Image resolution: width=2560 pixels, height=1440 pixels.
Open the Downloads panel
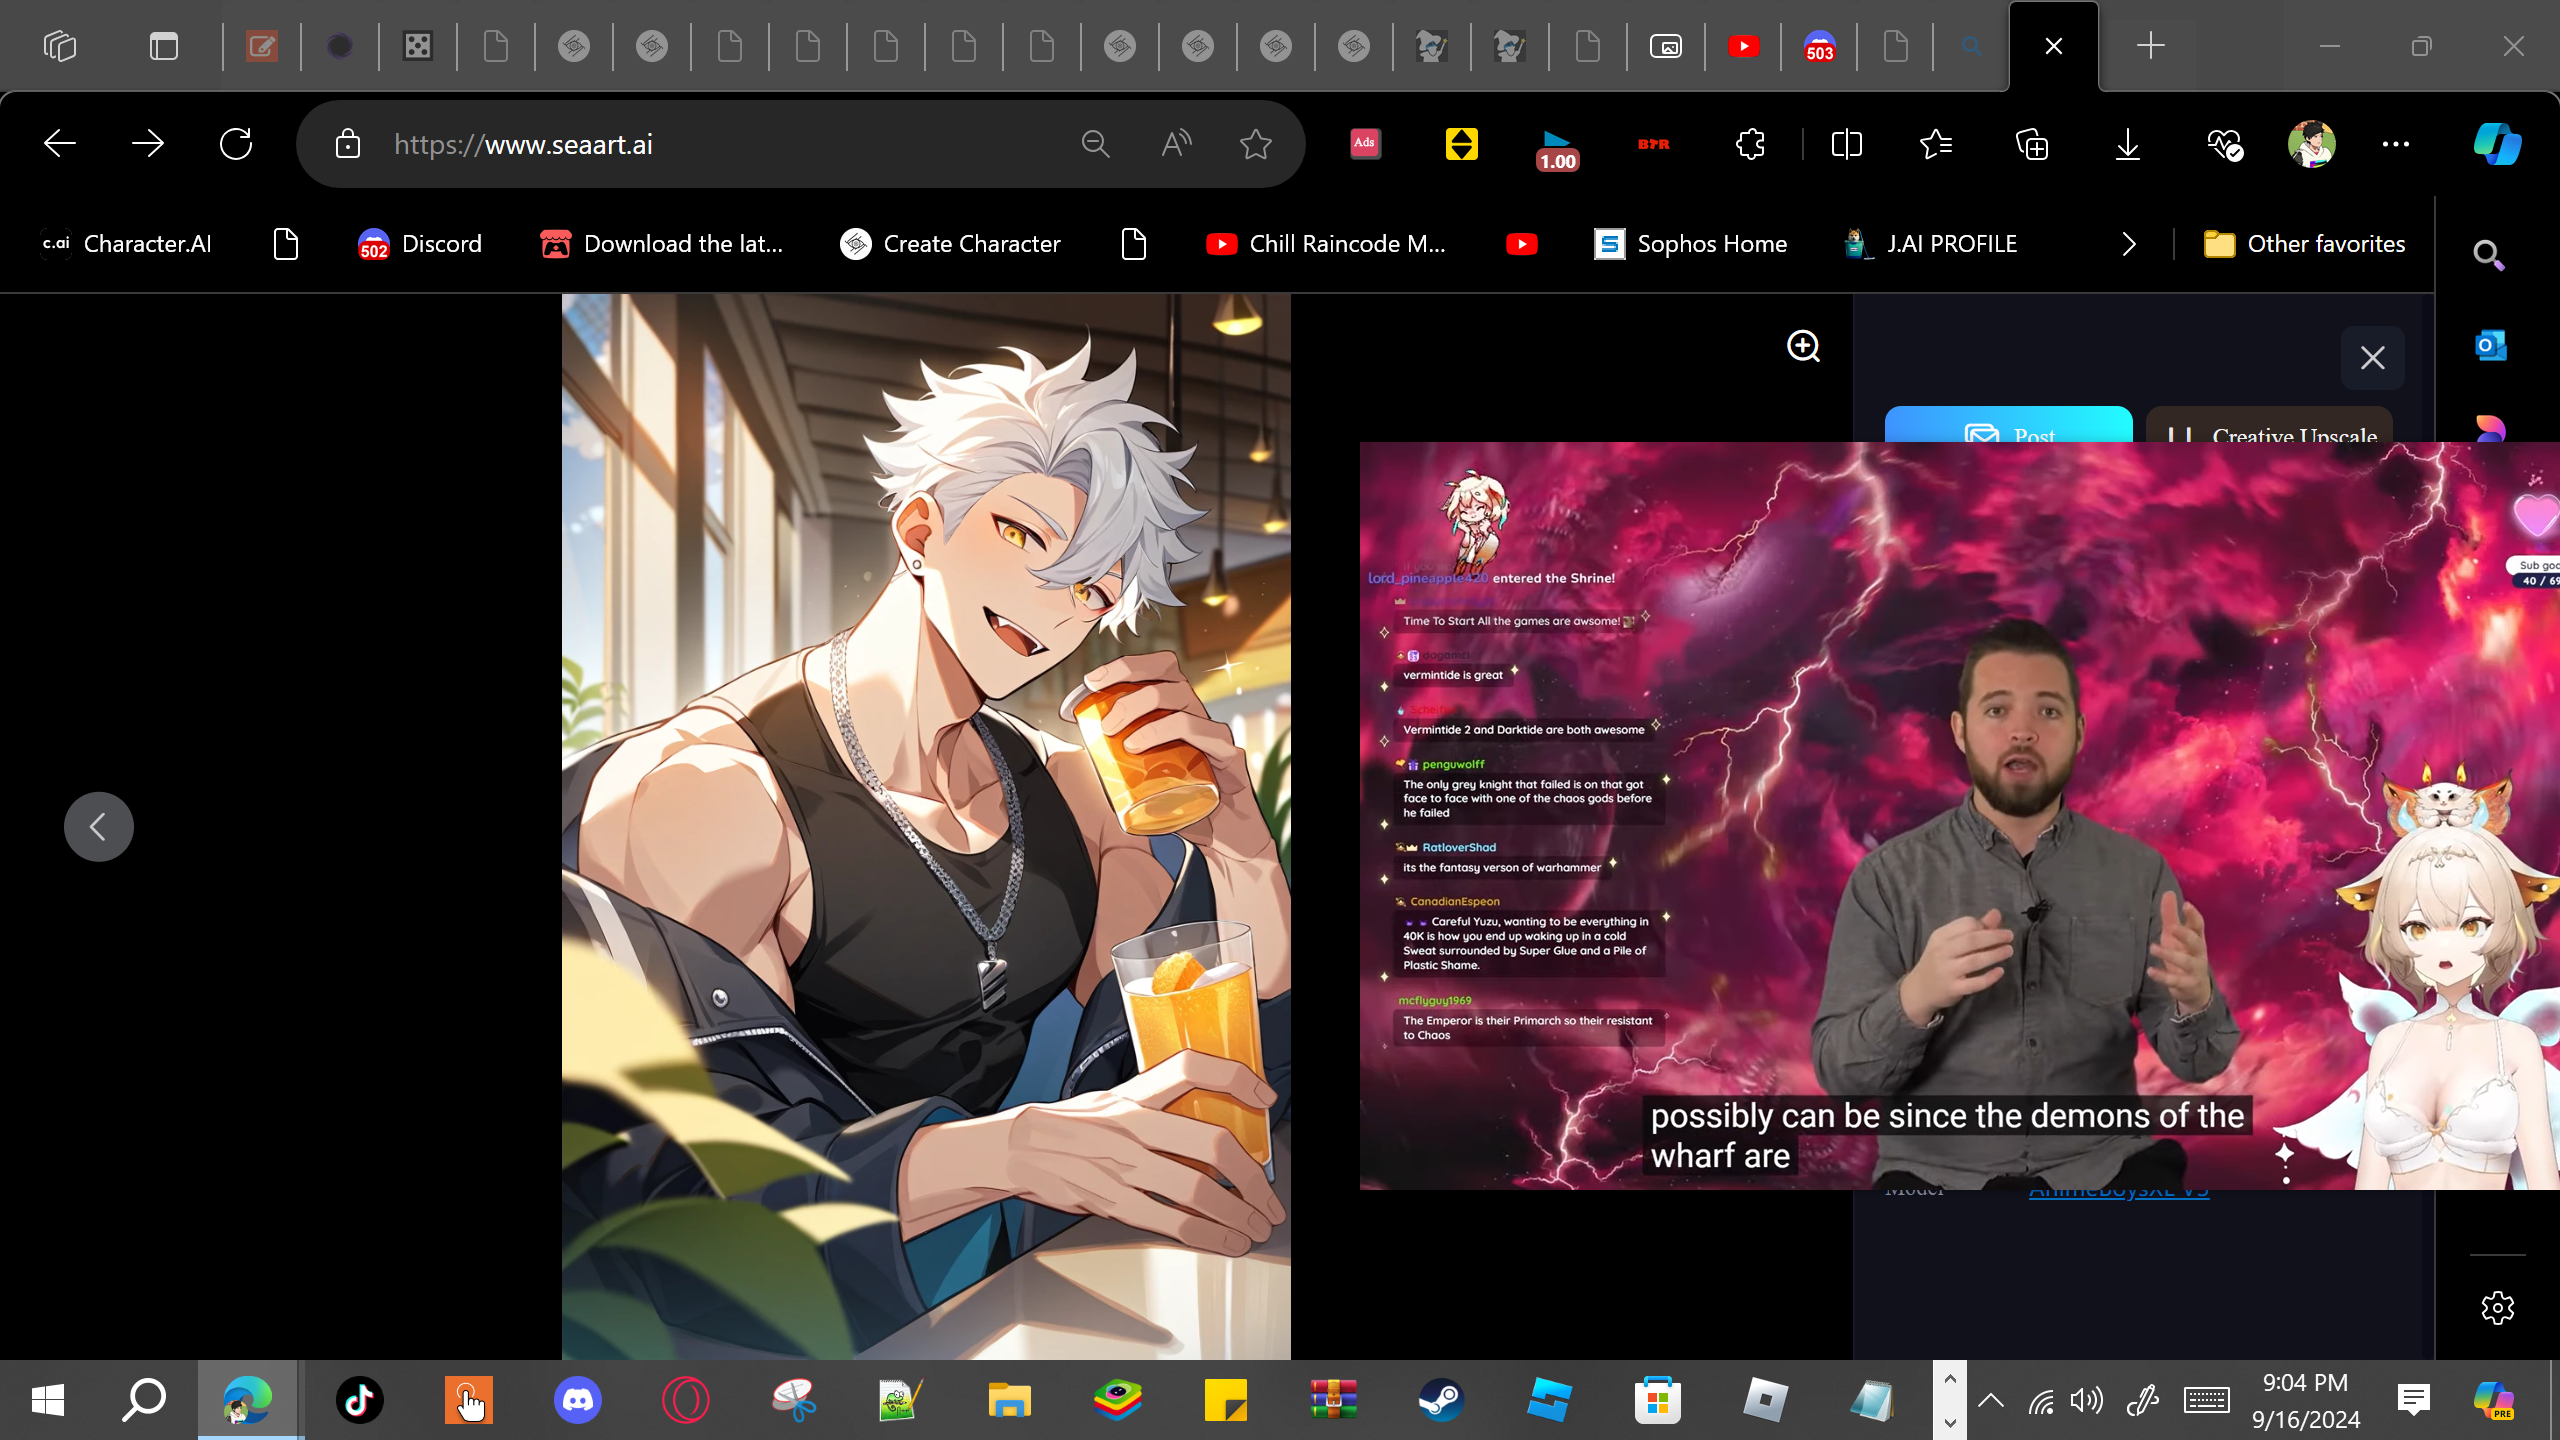(2128, 144)
